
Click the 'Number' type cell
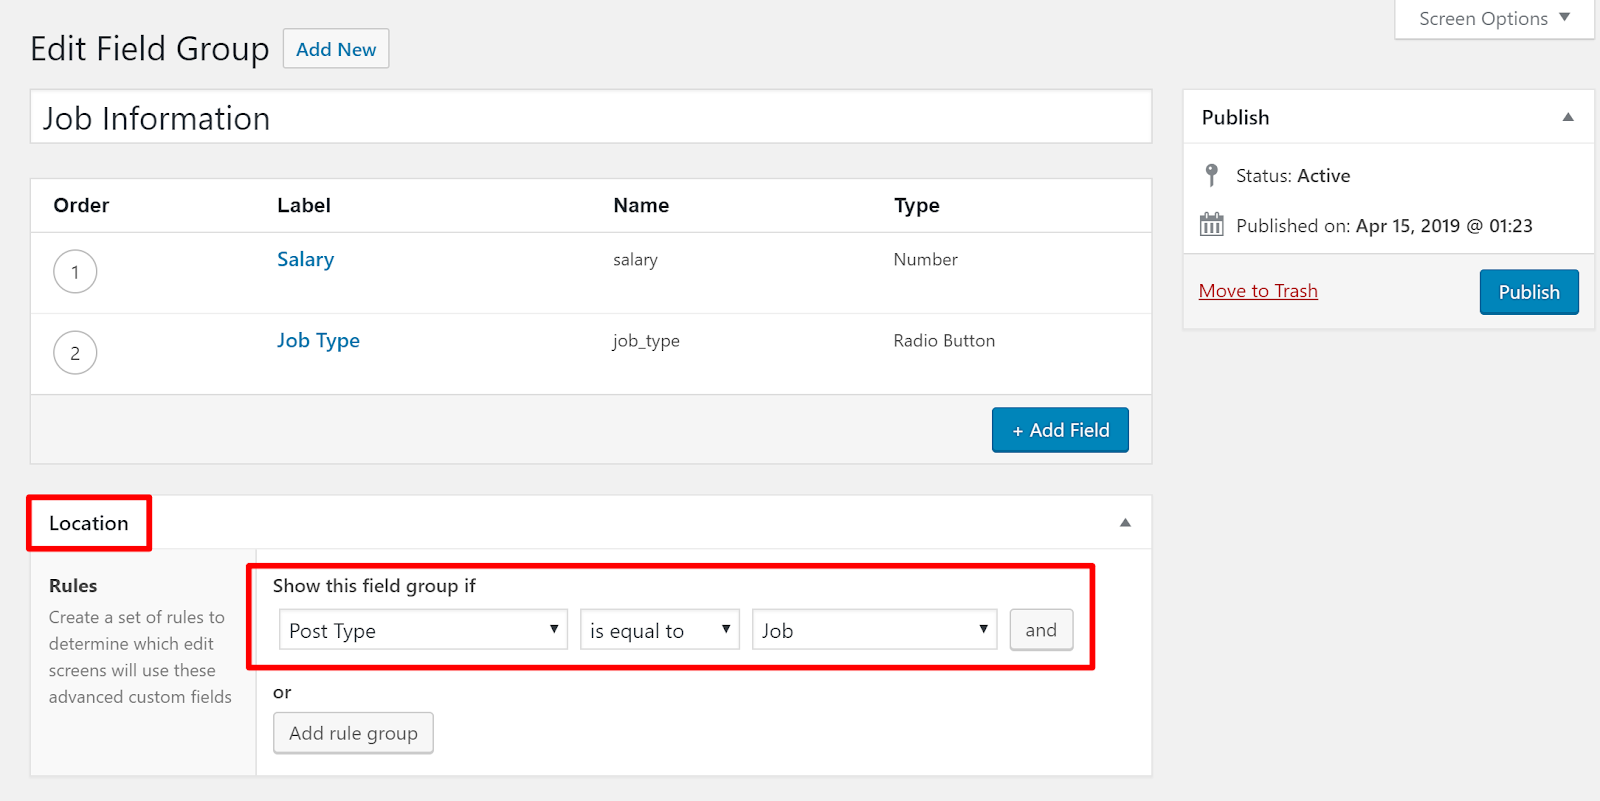click(925, 260)
